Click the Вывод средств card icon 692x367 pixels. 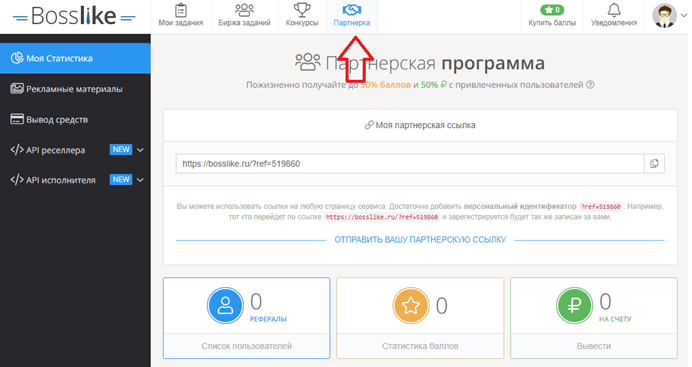(17, 119)
